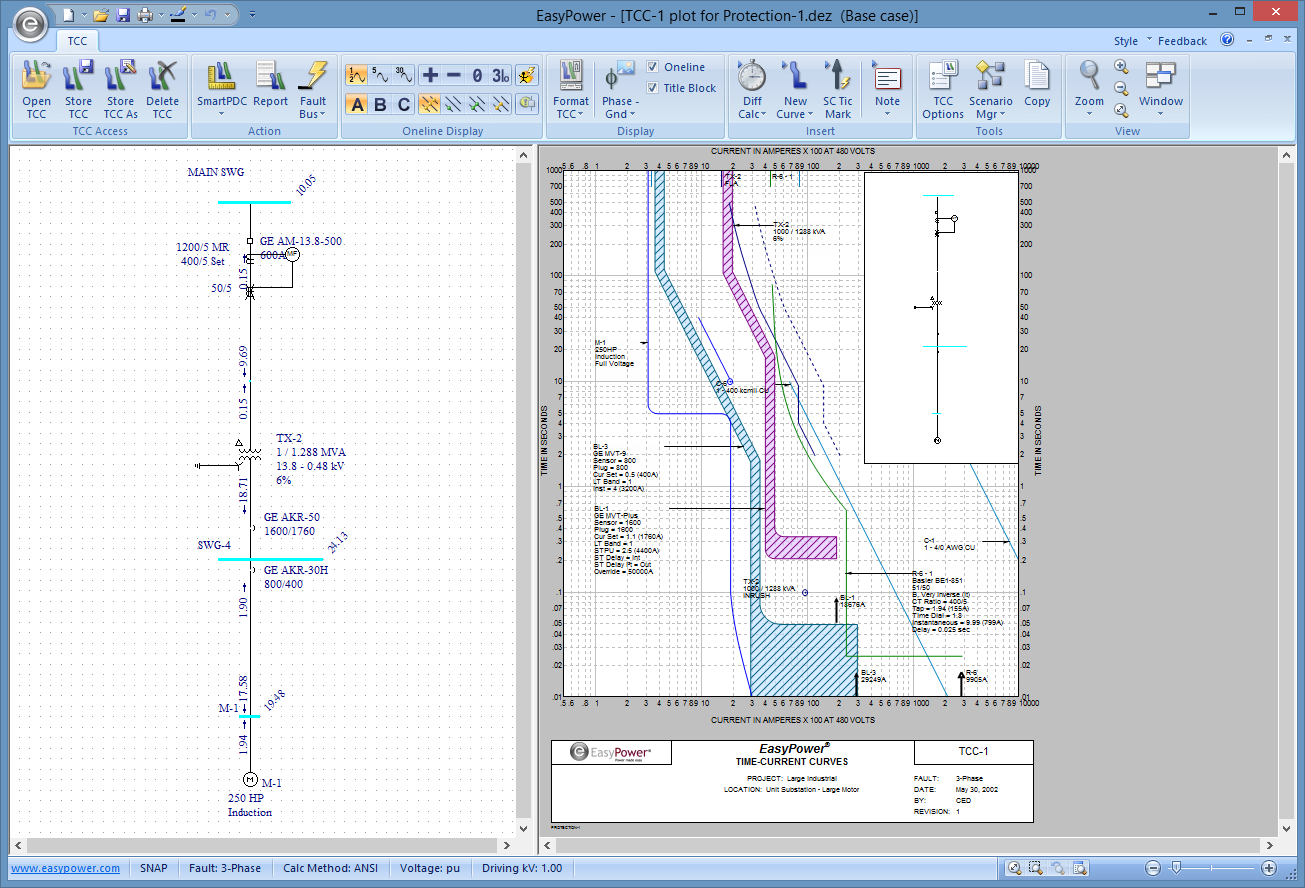
Task: Click the zoom-out magnifier in View group
Action: point(1121,88)
